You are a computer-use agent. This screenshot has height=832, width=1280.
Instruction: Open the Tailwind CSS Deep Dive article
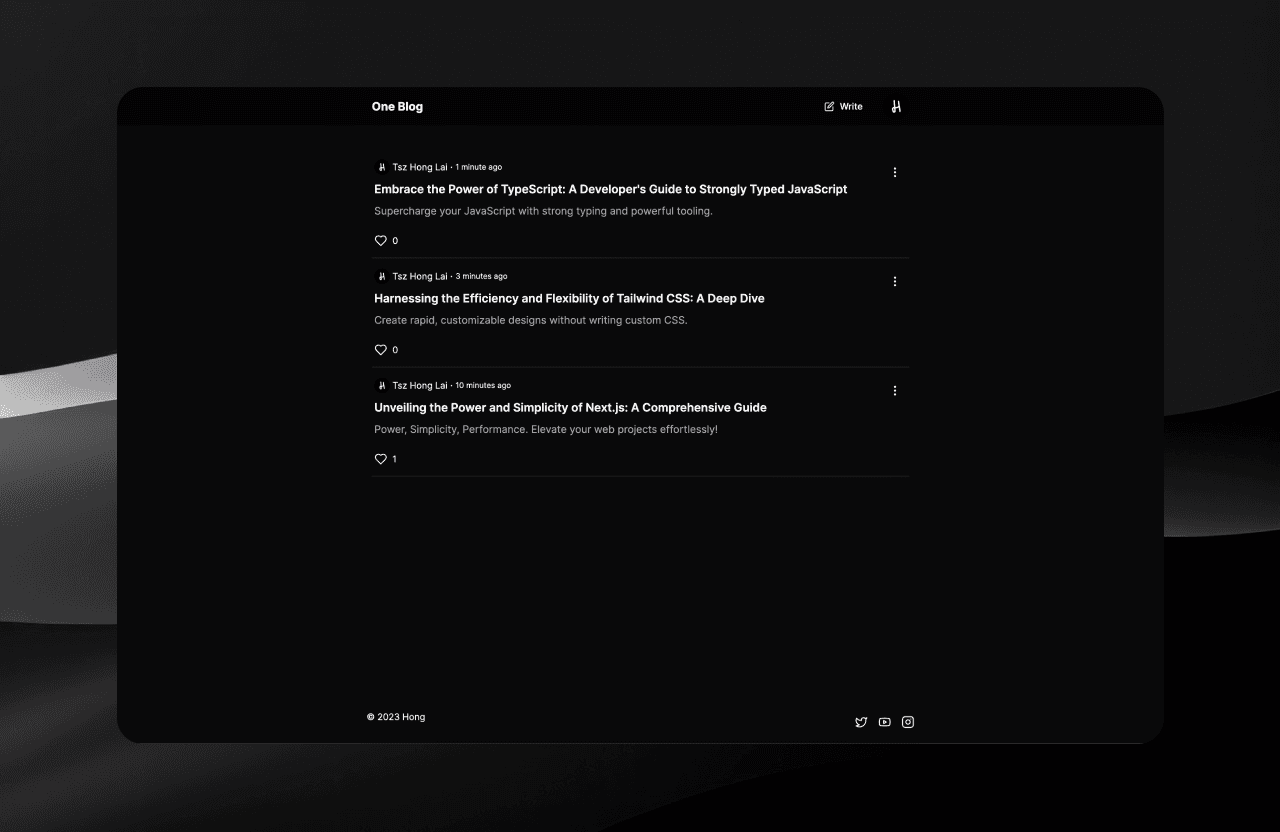tap(569, 298)
